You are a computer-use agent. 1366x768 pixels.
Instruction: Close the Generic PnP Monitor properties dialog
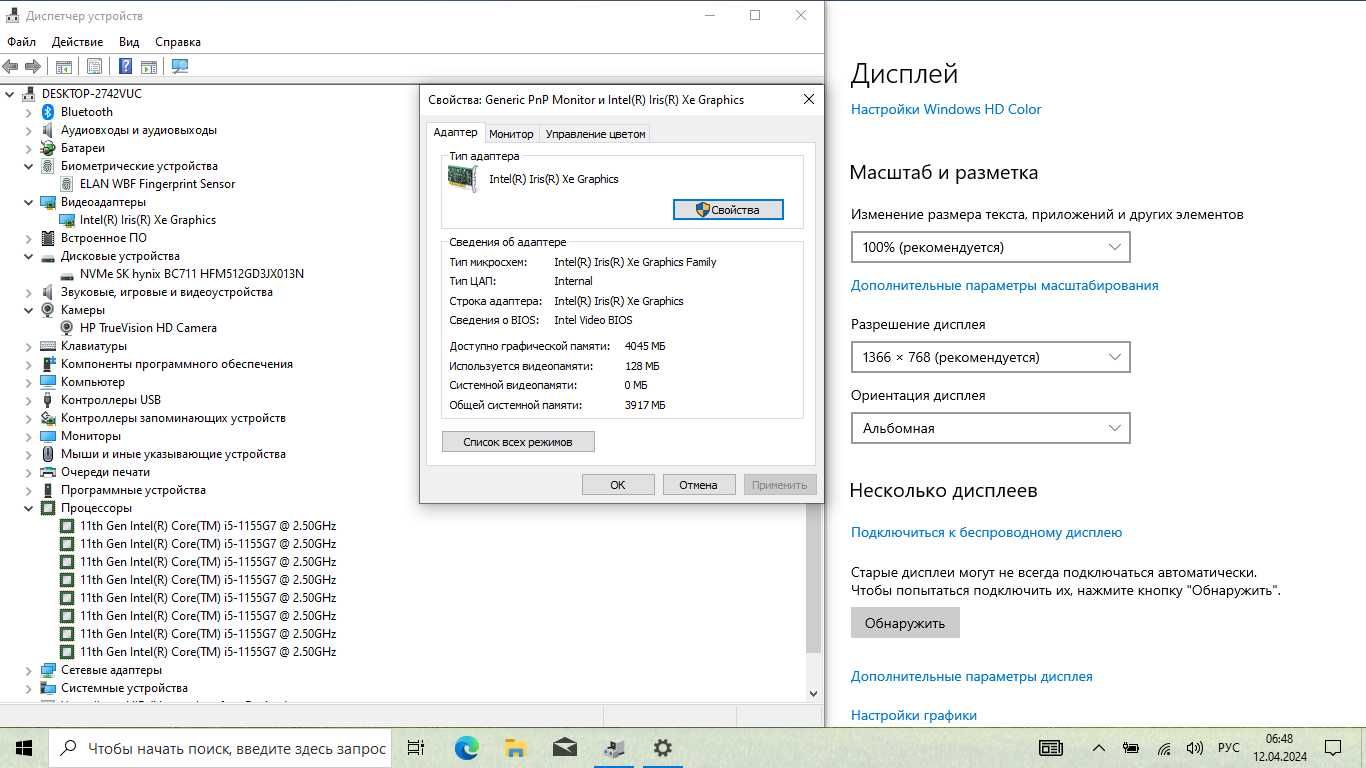(x=809, y=99)
